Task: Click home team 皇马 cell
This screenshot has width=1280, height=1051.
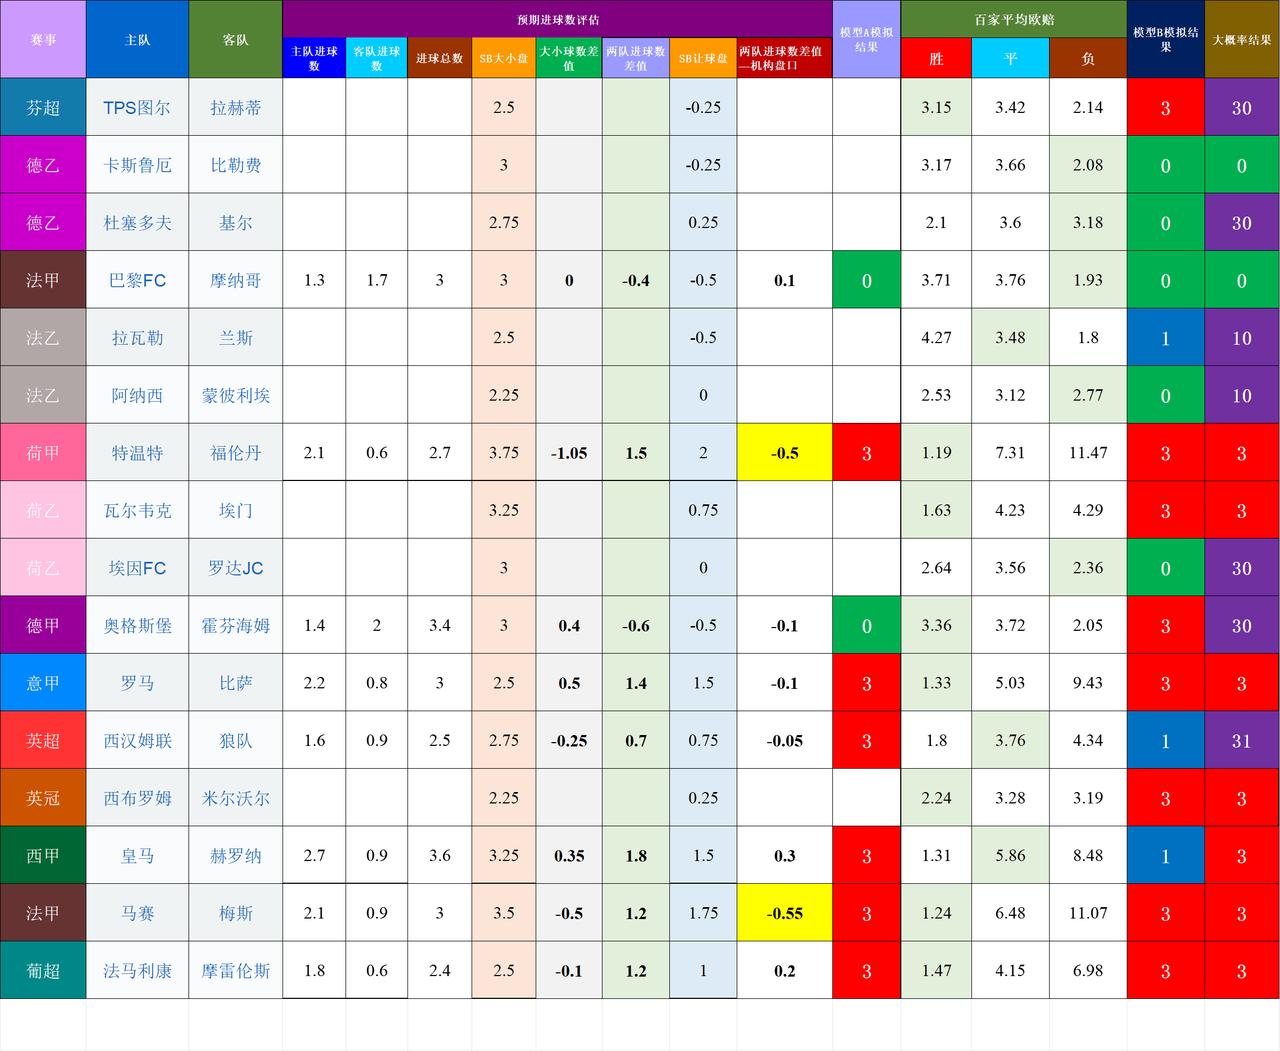Action: (137, 855)
